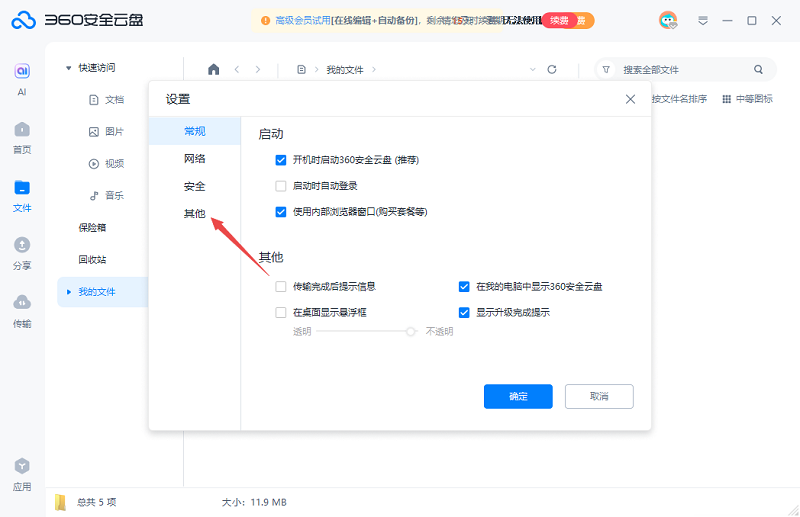
Task: Open the 传输 transfer sidebar icon
Action: pyautogui.click(x=22, y=303)
